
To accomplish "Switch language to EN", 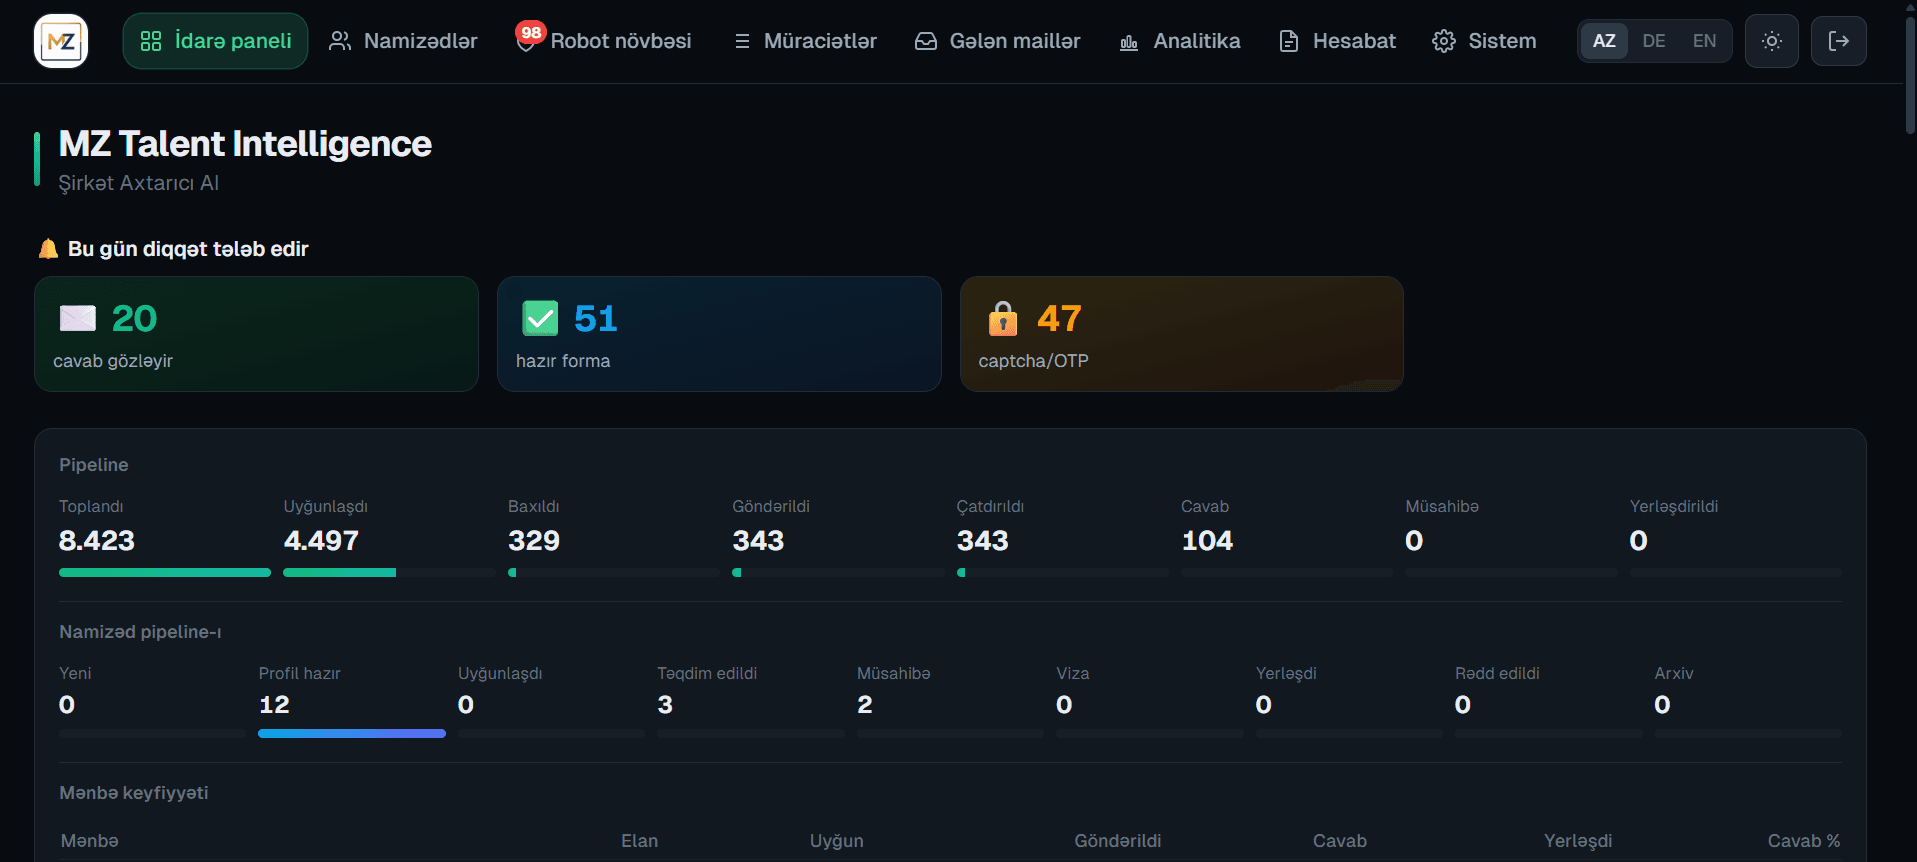I will pos(1704,41).
